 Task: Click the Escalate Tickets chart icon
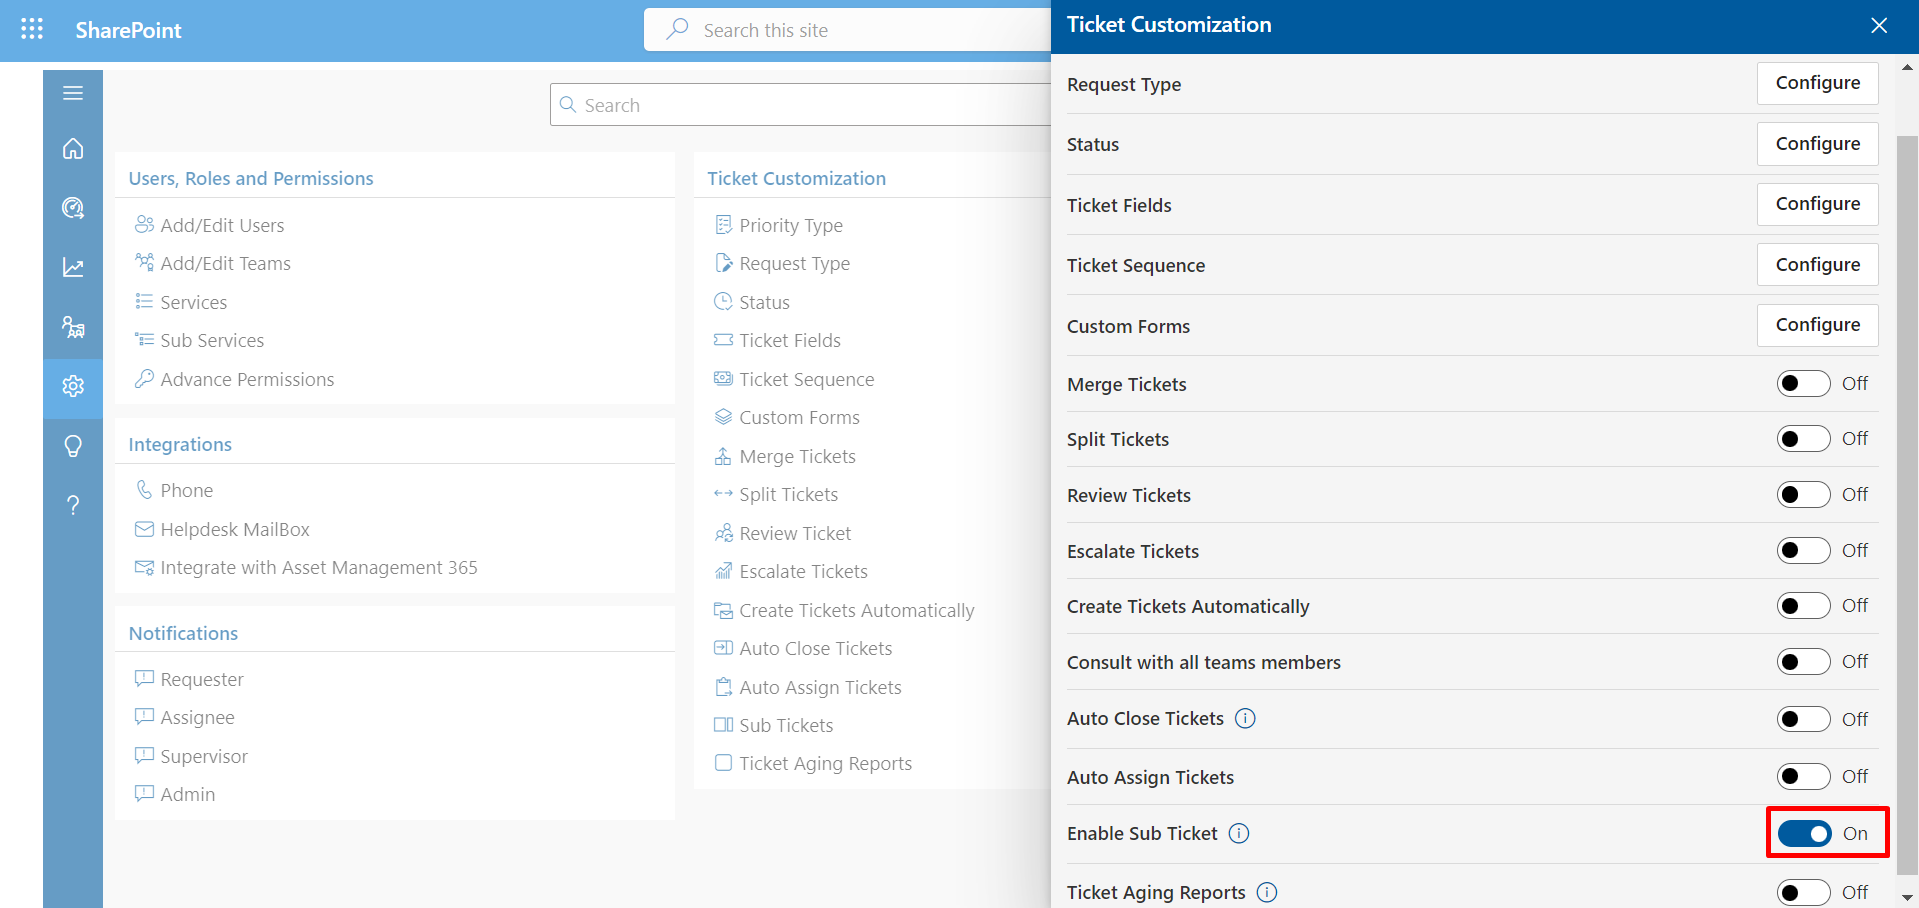(724, 571)
